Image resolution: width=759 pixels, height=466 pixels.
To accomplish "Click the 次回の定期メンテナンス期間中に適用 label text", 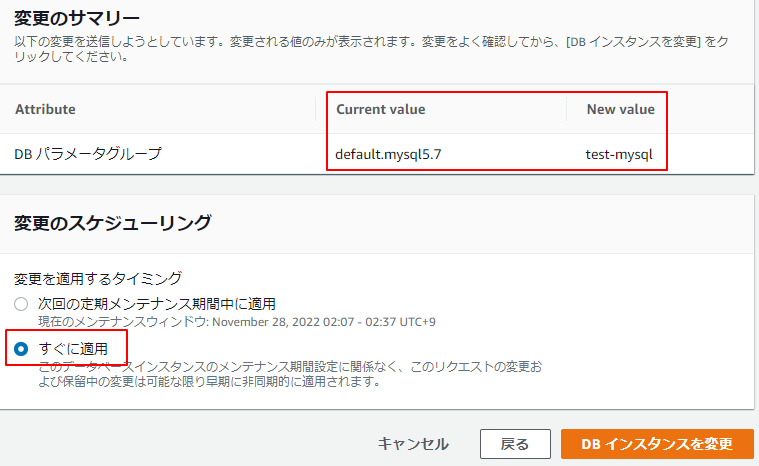I will [x=157, y=303].
